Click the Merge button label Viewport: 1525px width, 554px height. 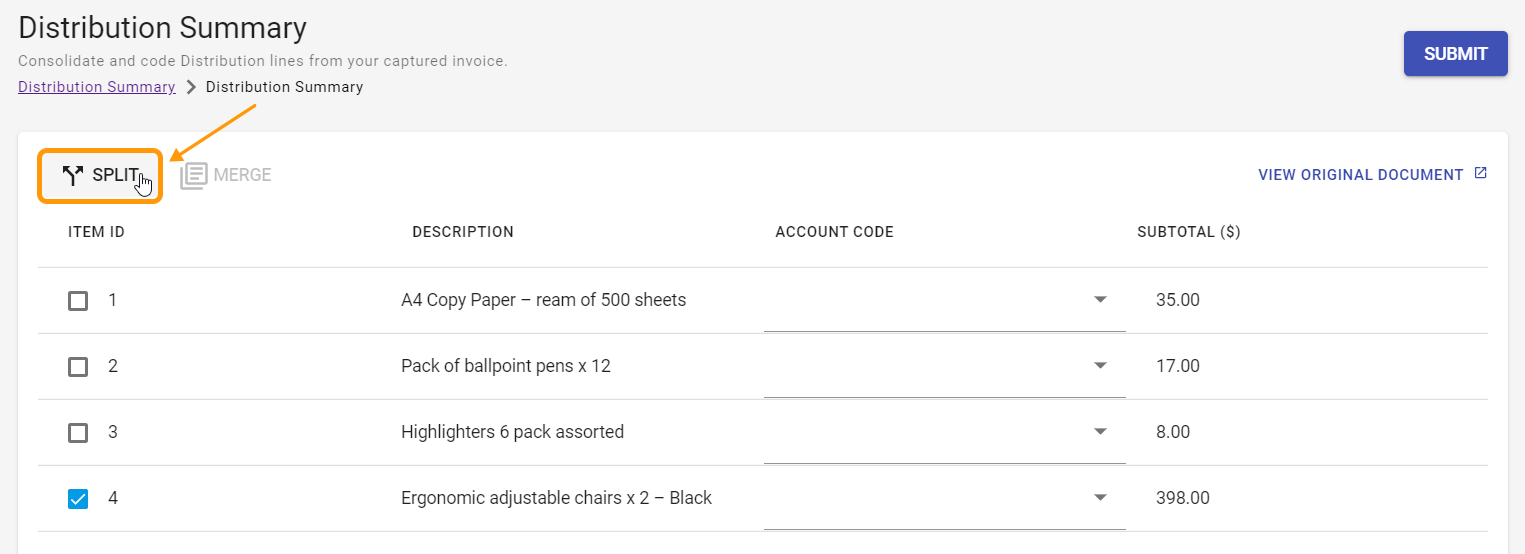[242, 175]
